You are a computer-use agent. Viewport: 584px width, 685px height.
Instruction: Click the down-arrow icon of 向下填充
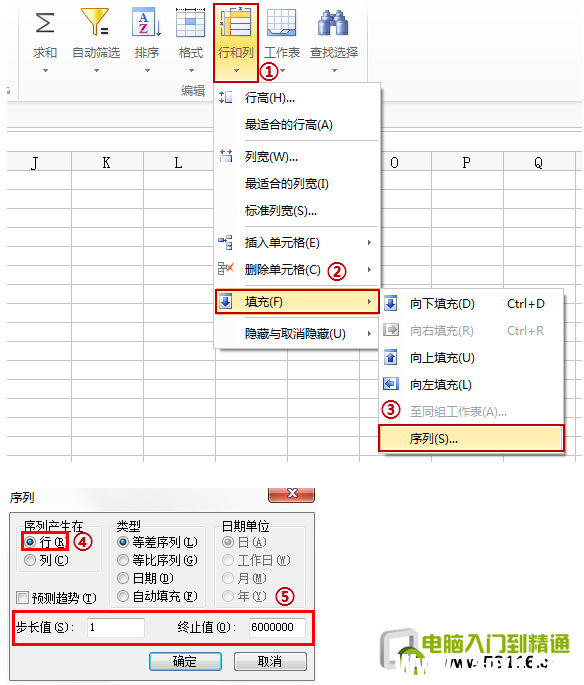pos(390,303)
